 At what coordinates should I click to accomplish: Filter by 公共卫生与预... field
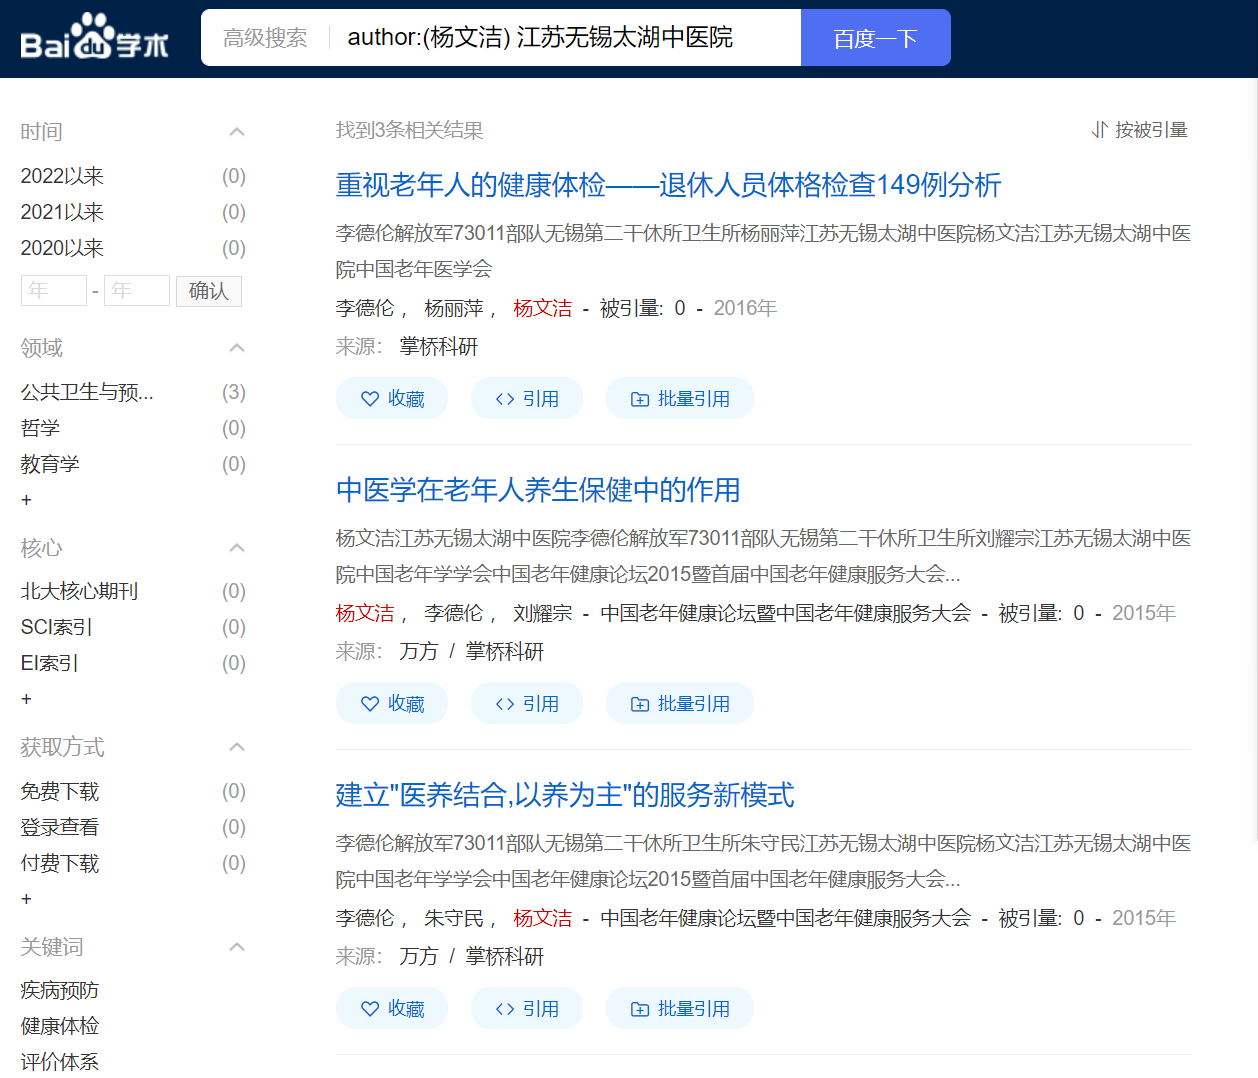click(x=87, y=392)
